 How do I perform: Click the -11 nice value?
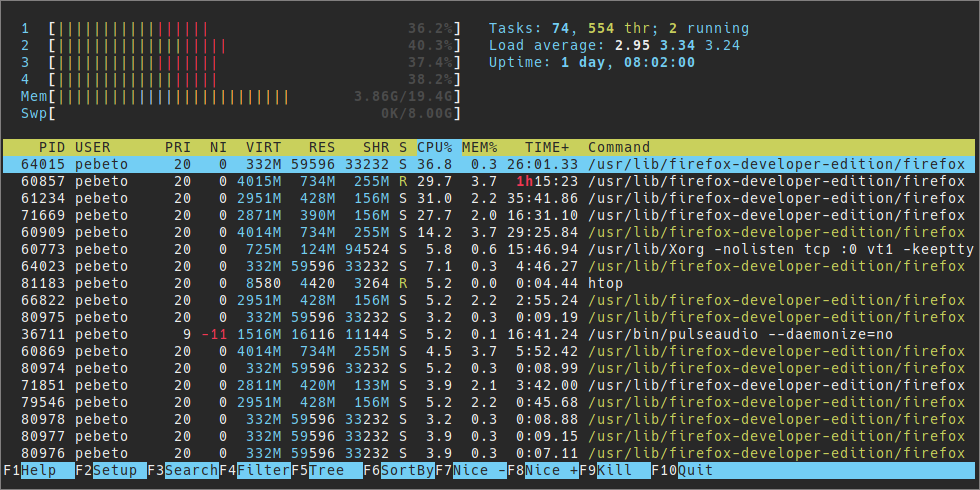[x=214, y=334]
